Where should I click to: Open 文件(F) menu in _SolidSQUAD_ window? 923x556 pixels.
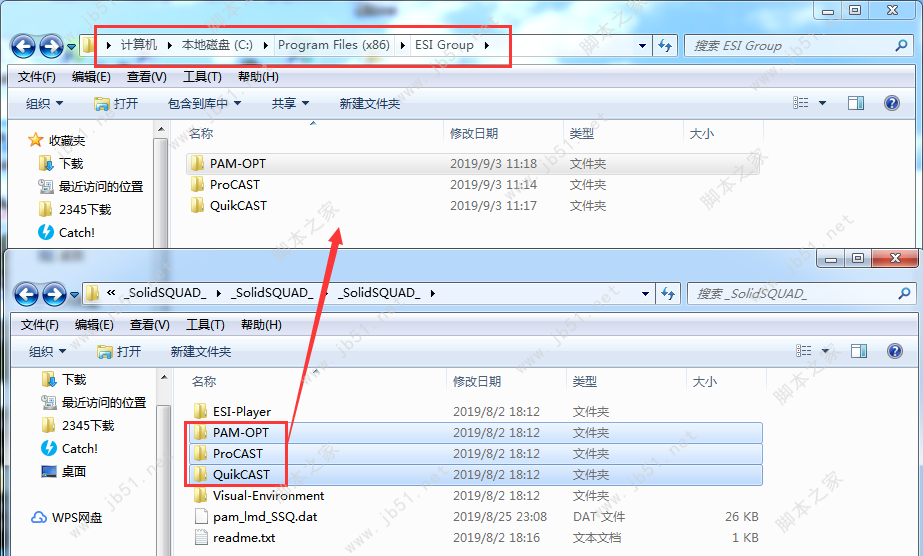click(39, 324)
